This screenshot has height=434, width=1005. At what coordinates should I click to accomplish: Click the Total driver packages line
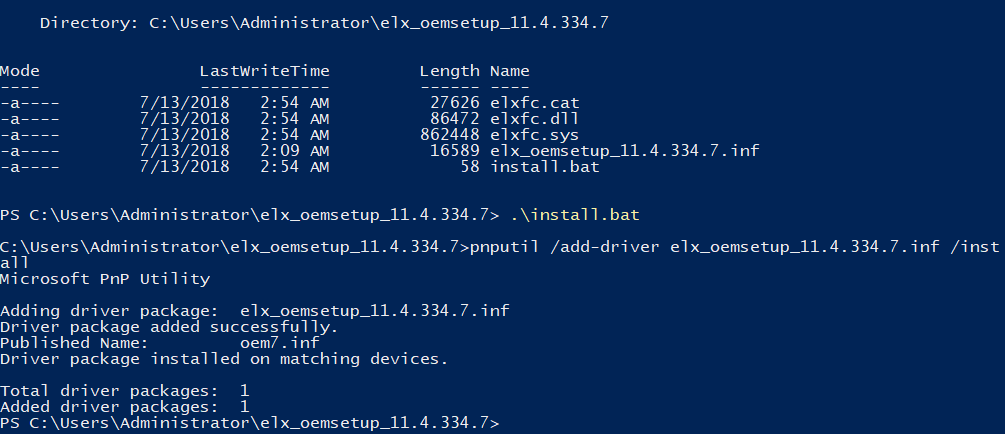coord(124,391)
